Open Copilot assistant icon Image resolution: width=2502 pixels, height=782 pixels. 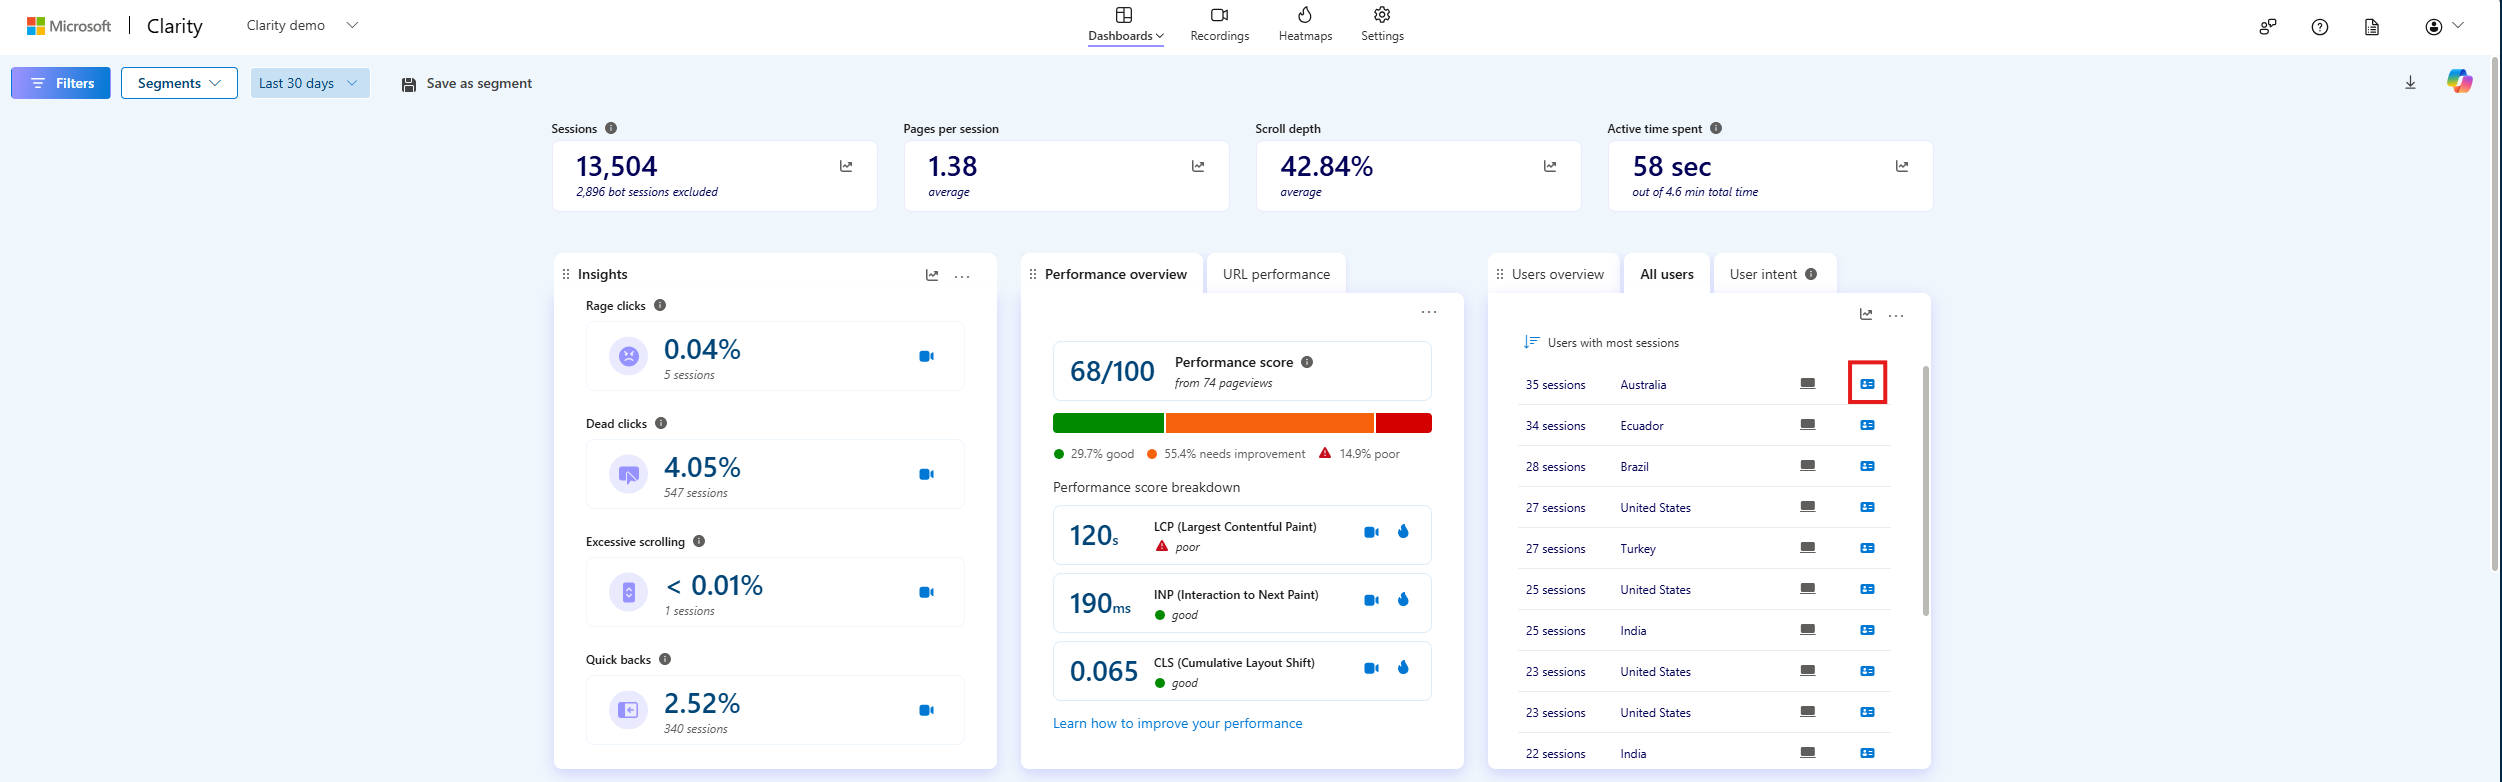pos(2459,82)
